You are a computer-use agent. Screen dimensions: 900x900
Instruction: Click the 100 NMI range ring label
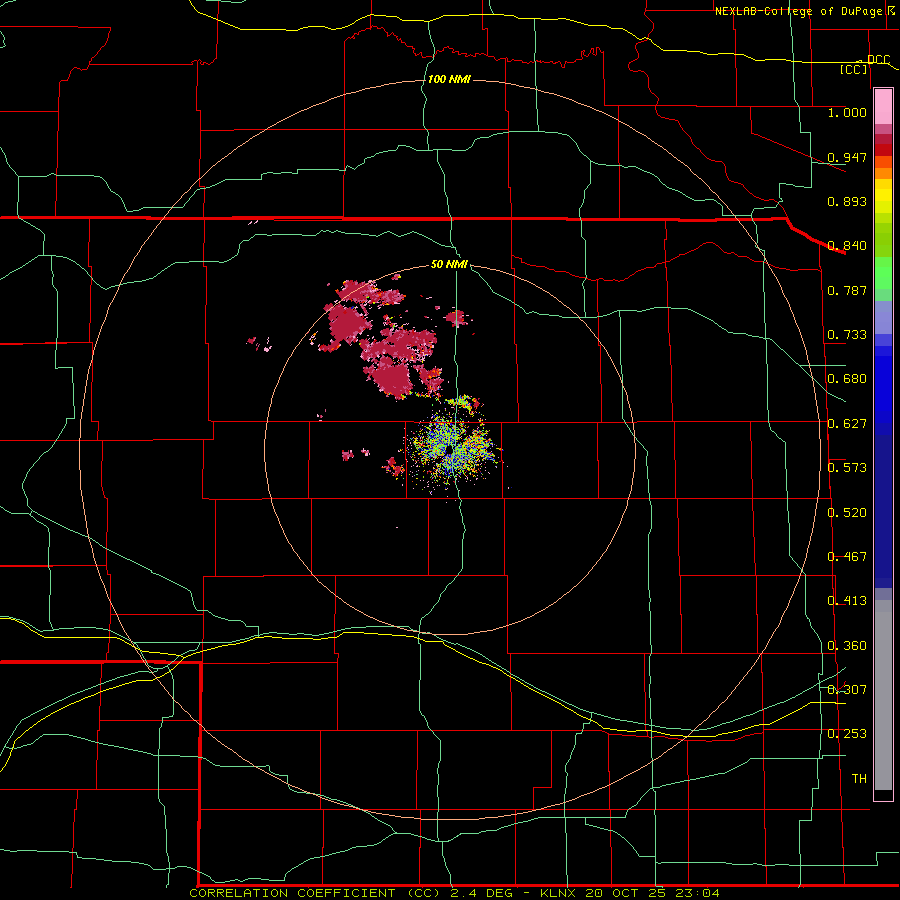(449, 79)
